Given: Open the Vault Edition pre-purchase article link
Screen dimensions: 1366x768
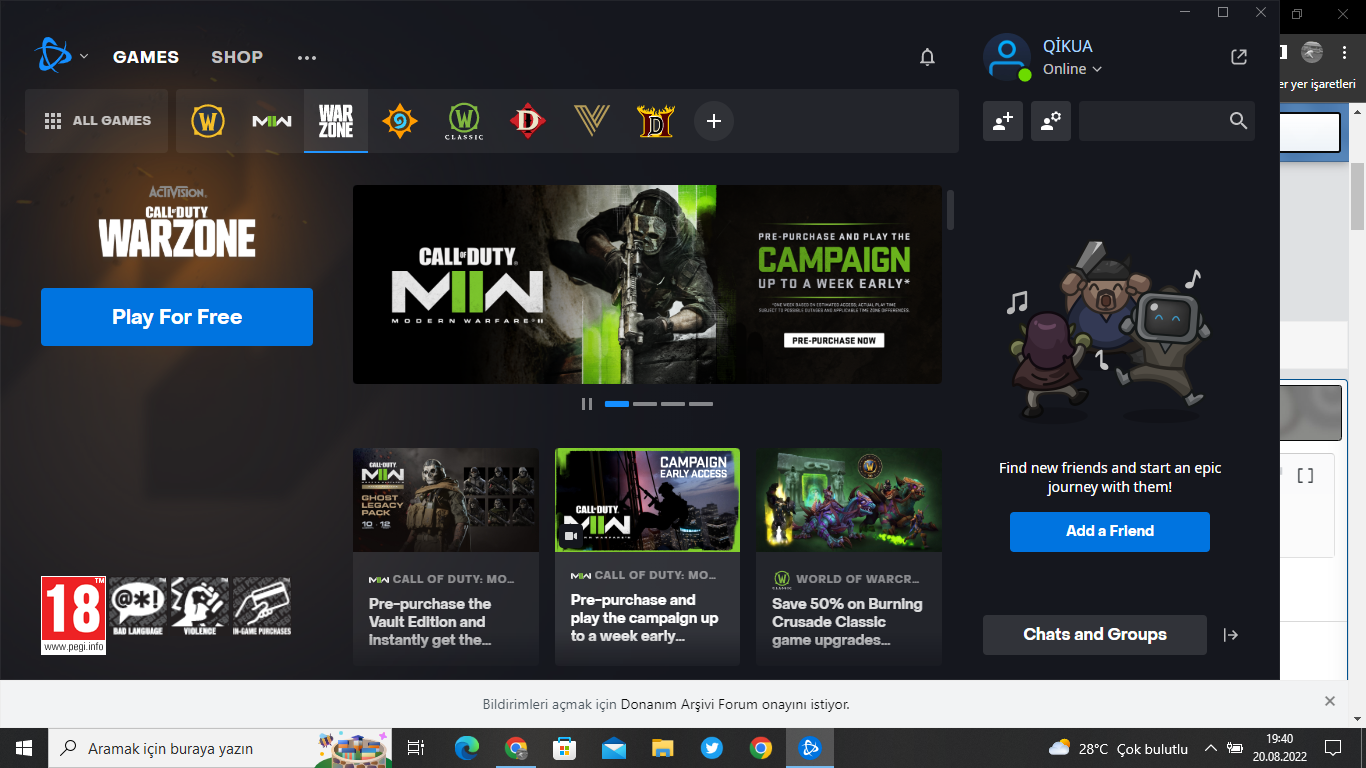Looking at the screenshot, I should (x=430, y=622).
